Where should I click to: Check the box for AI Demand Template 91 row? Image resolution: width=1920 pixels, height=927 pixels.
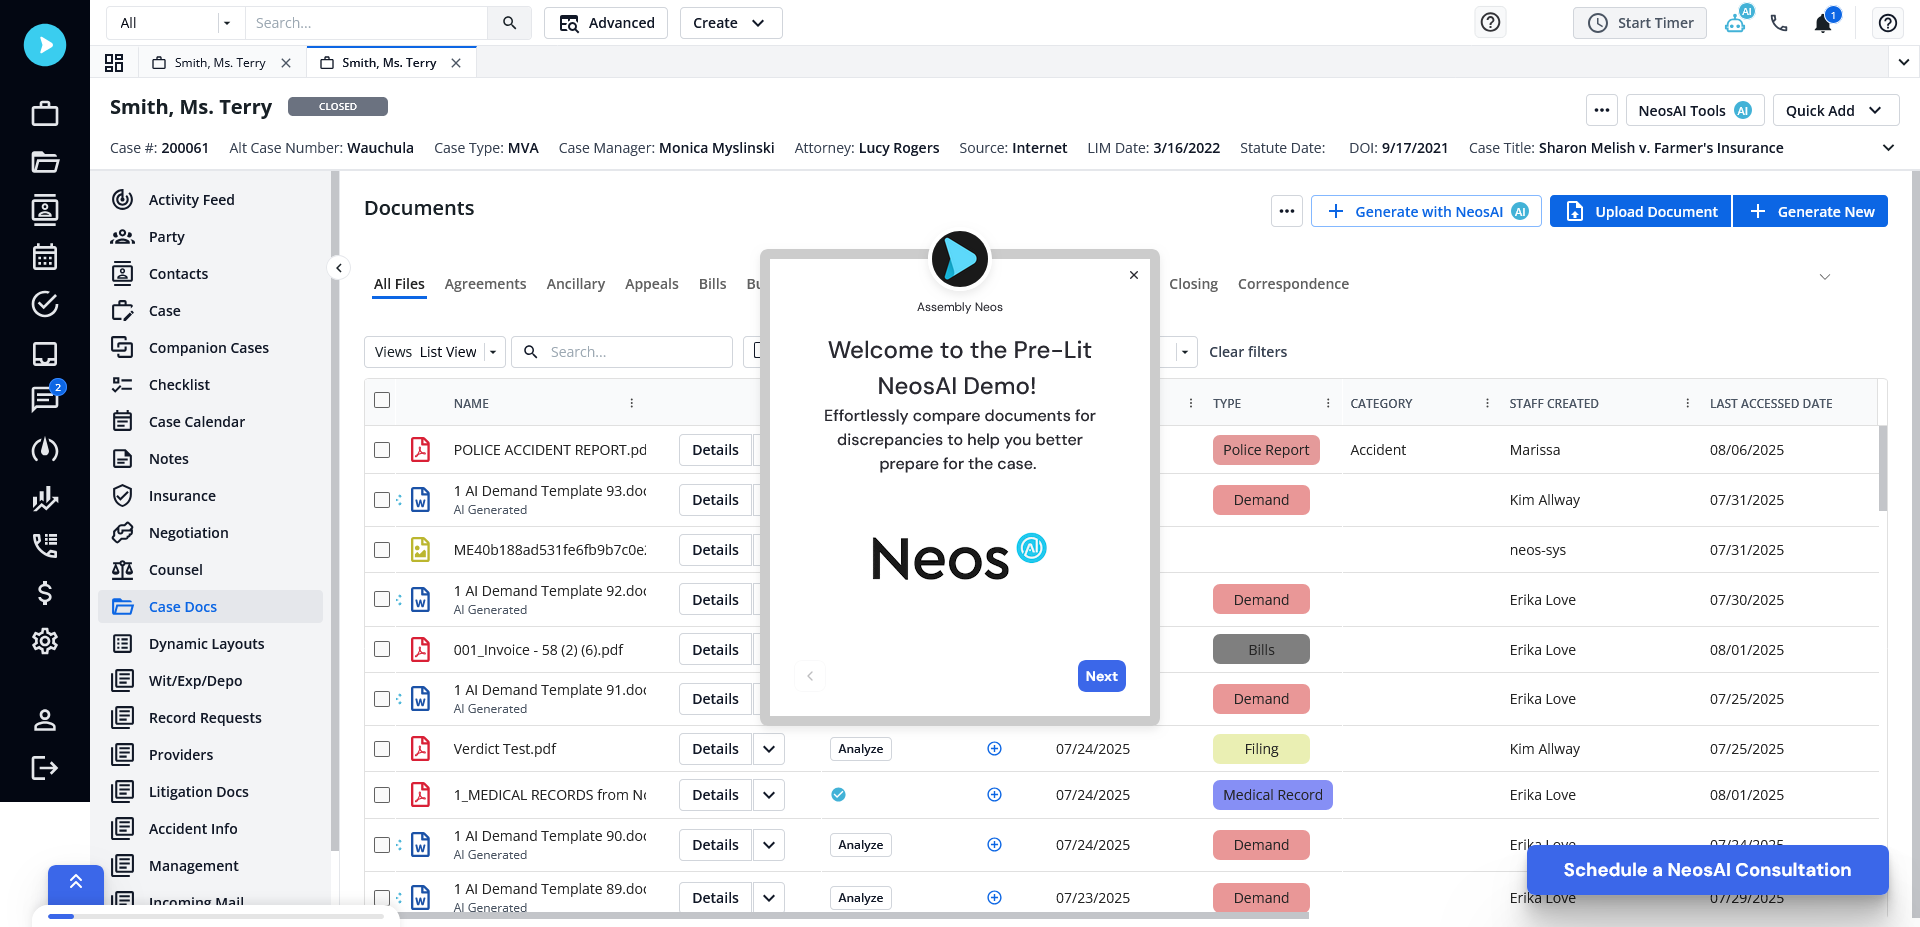382,699
